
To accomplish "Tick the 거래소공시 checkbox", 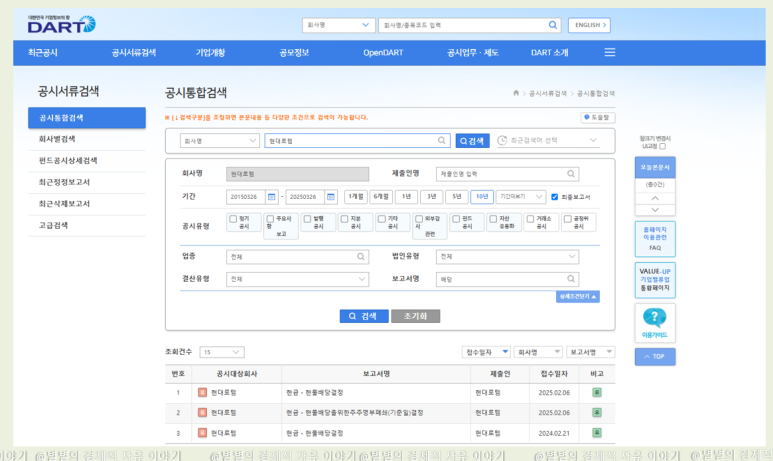I will 530,219.
